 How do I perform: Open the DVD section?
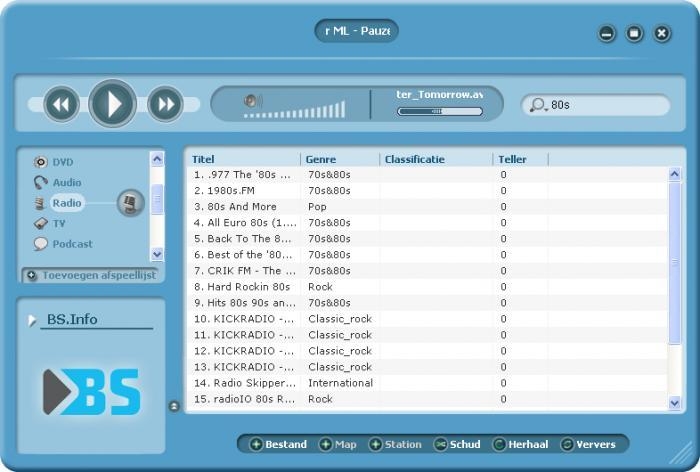[63, 162]
